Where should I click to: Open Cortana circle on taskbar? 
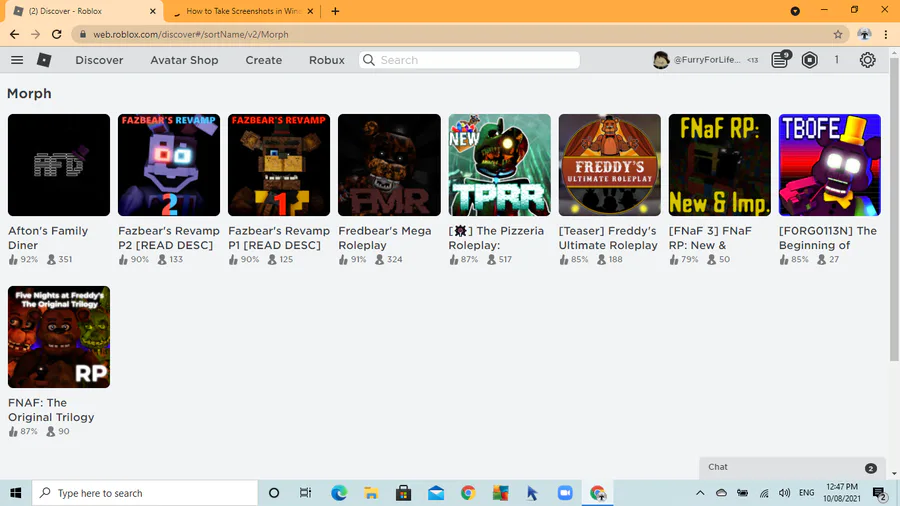pyautogui.click(x=274, y=493)
